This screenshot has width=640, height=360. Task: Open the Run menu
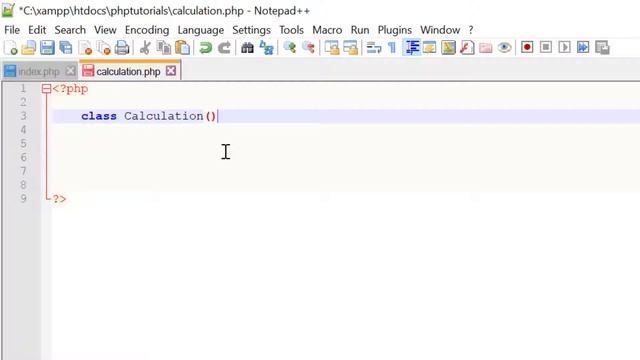click(360, 30)
